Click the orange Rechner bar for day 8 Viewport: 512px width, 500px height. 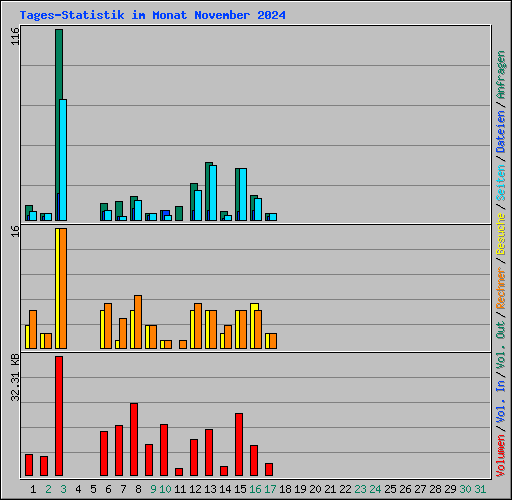tap(138, 322)
